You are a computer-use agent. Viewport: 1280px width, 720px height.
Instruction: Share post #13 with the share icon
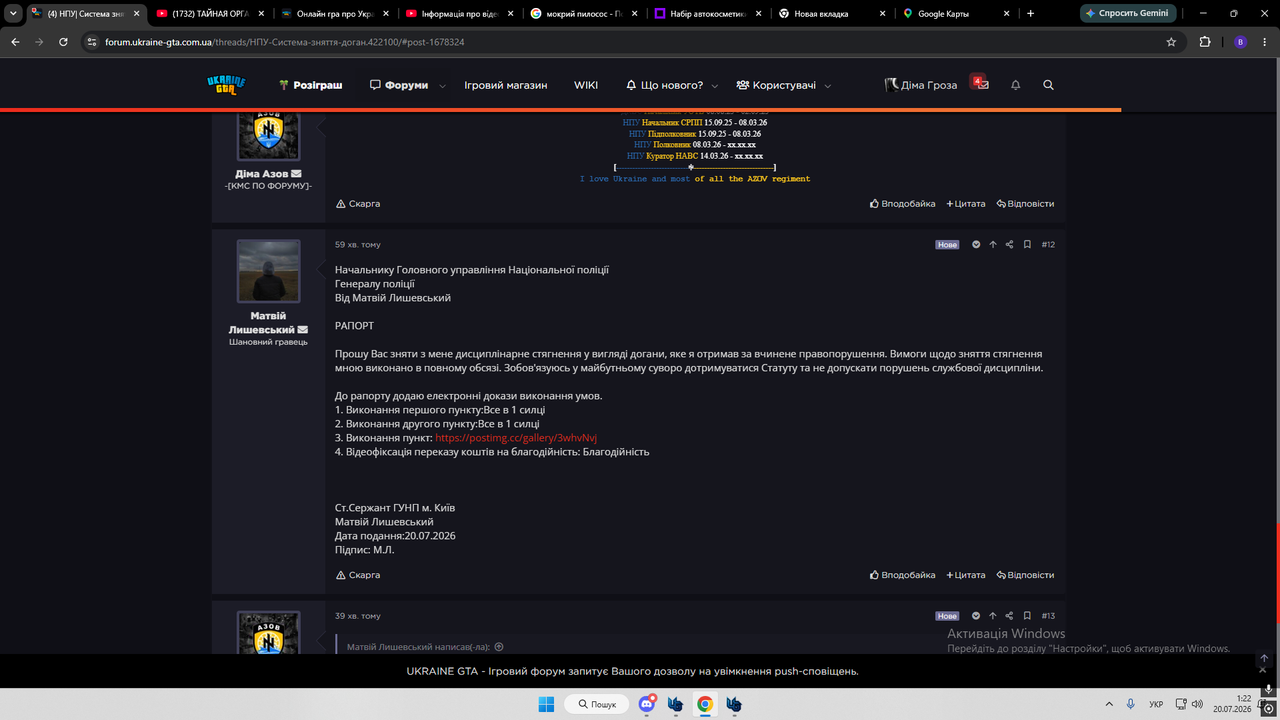click(x=1009, y=616)
